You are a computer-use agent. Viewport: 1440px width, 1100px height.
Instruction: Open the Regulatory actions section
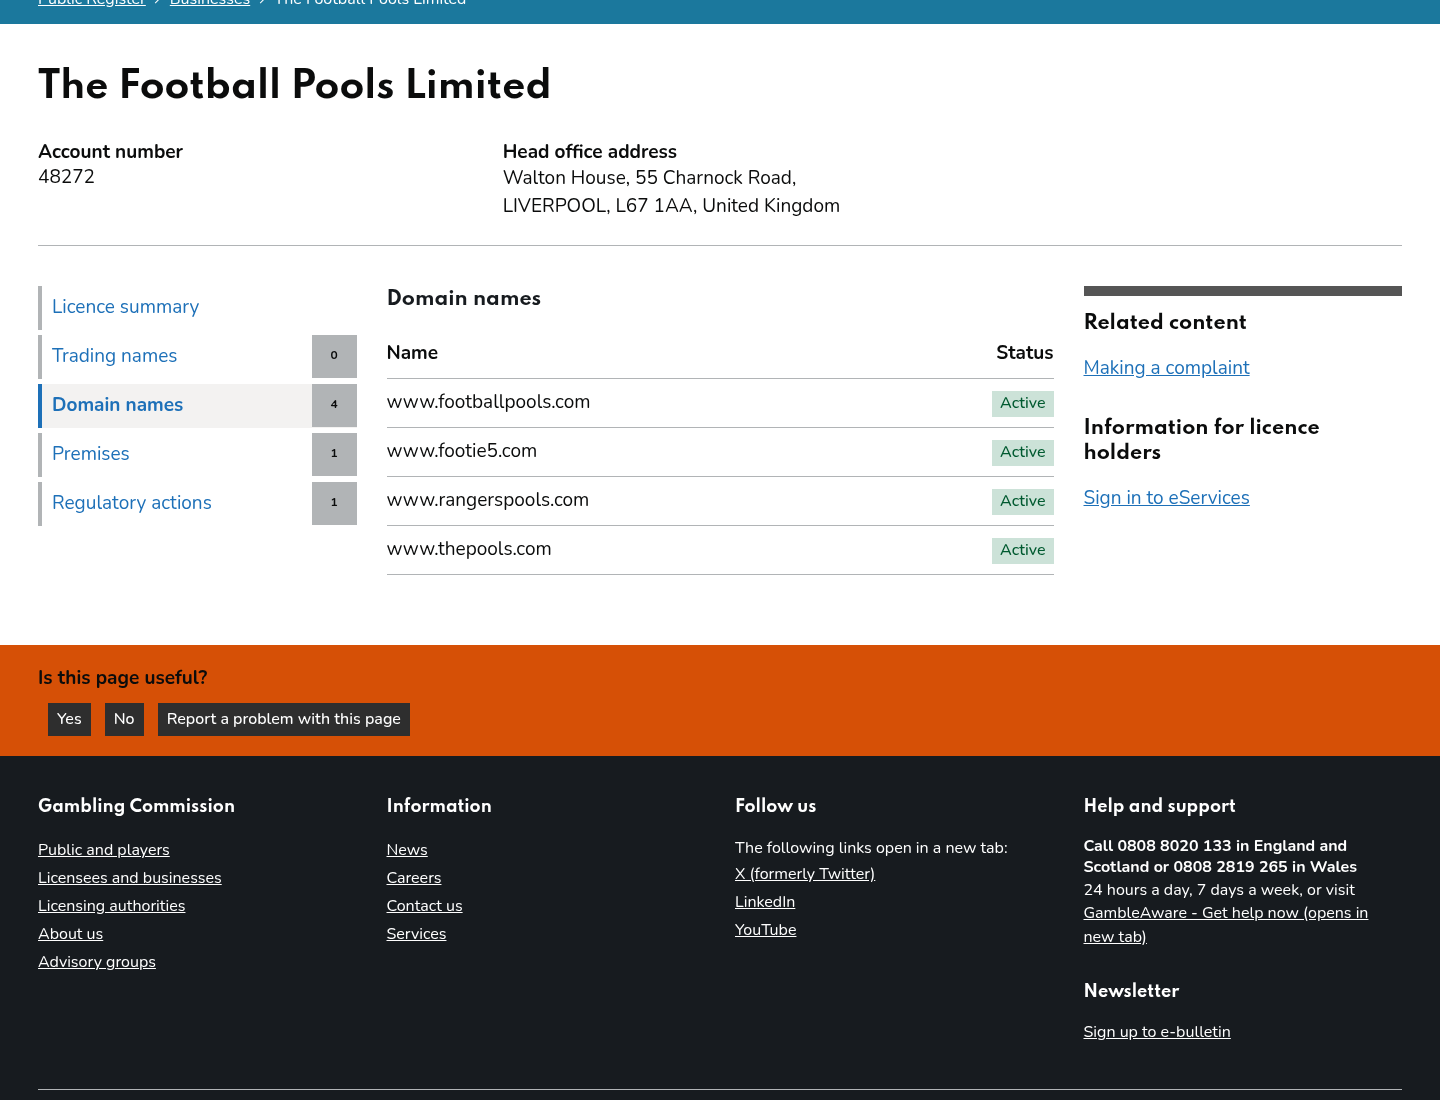[x=131, y=503]
